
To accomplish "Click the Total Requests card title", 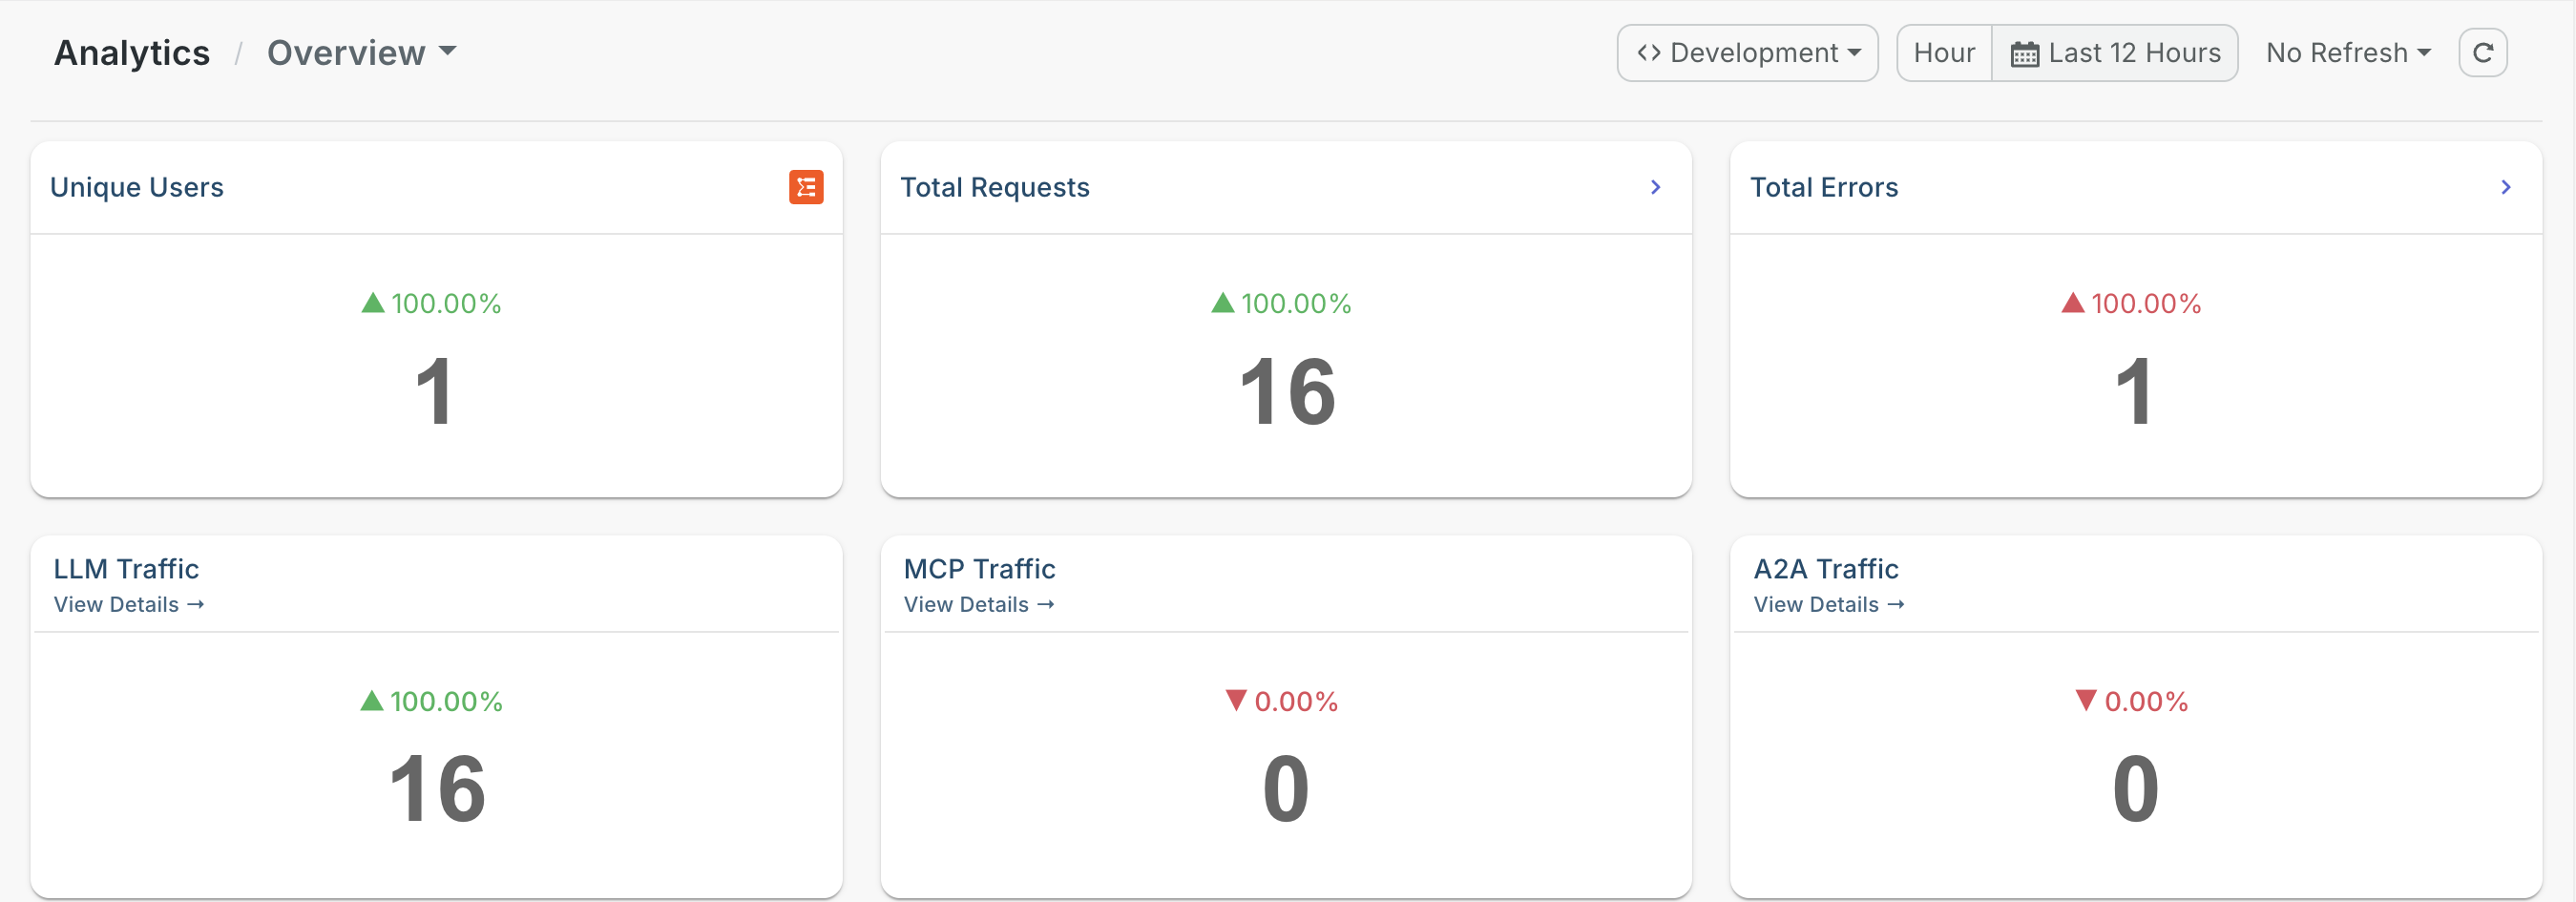I will (x=995, y=187).
